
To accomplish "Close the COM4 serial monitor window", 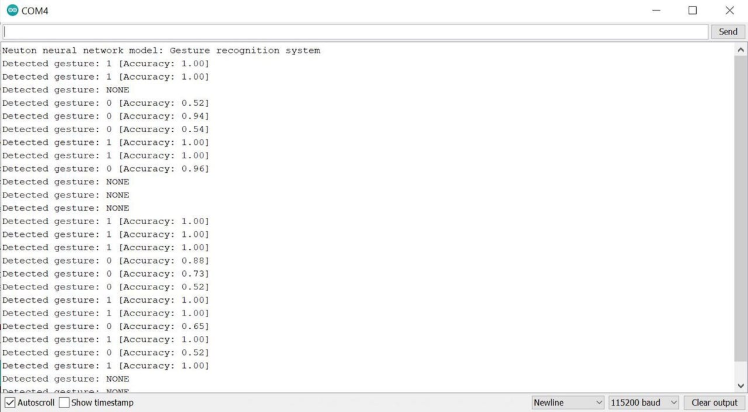I will (x=729, y=10).
